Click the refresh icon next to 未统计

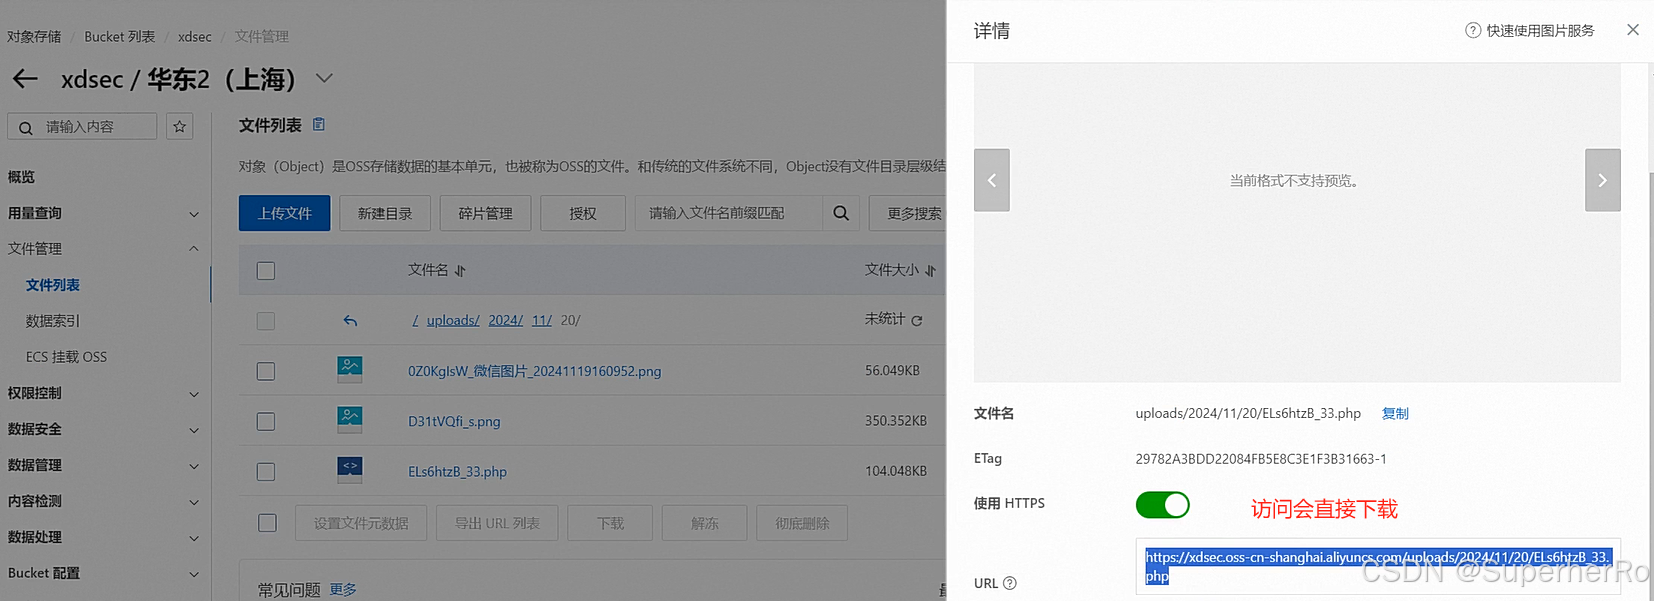[x=917, y=321]
